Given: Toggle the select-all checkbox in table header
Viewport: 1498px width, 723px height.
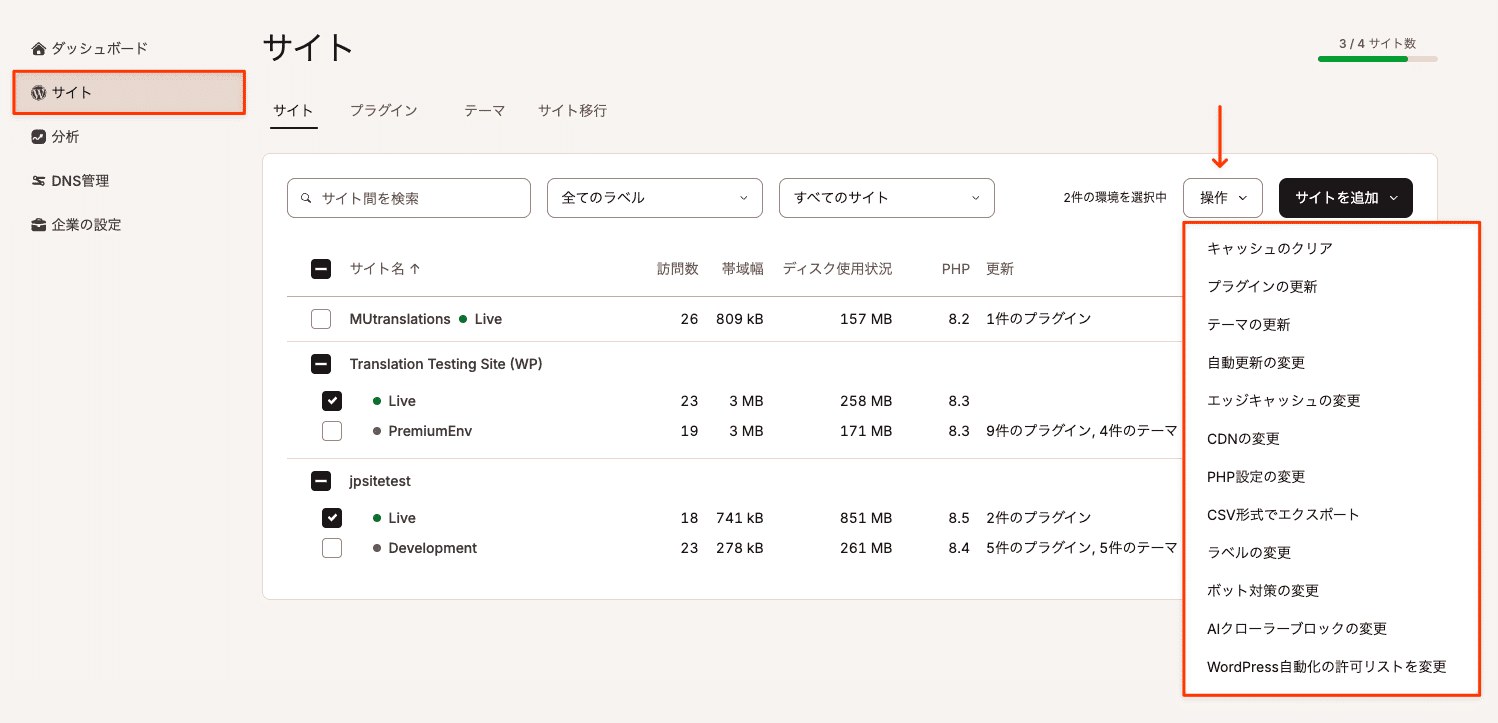Looking at the screenshot, I should point(321,269).
